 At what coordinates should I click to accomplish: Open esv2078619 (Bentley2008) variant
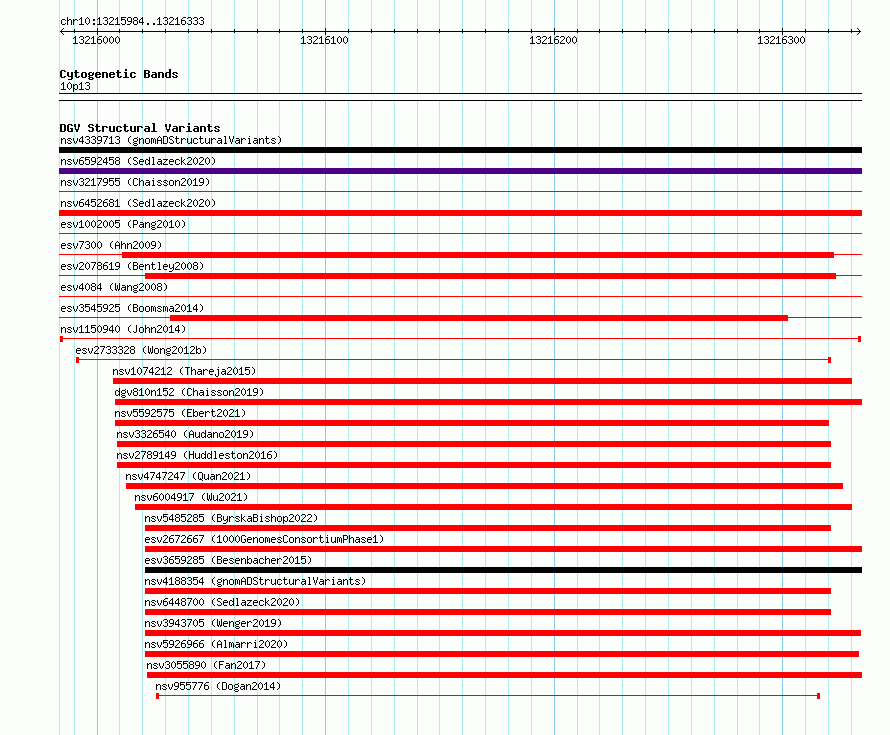pyautogui.click(x=132, y=266)
